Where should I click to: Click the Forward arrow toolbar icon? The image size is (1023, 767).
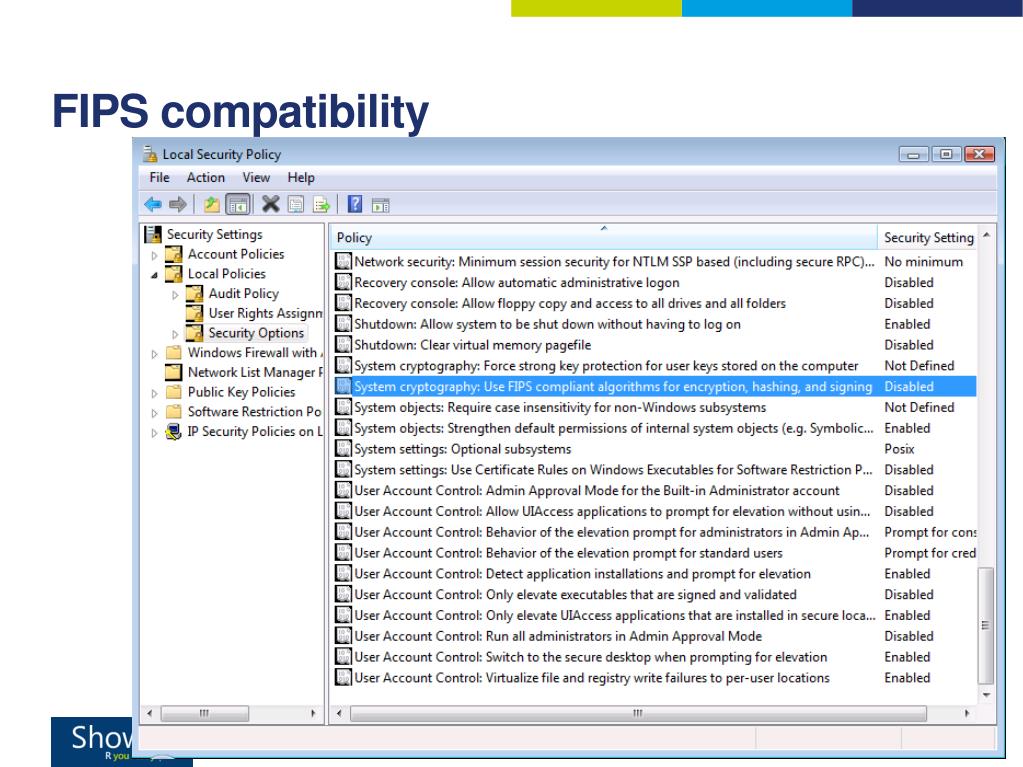click(177, 205)
